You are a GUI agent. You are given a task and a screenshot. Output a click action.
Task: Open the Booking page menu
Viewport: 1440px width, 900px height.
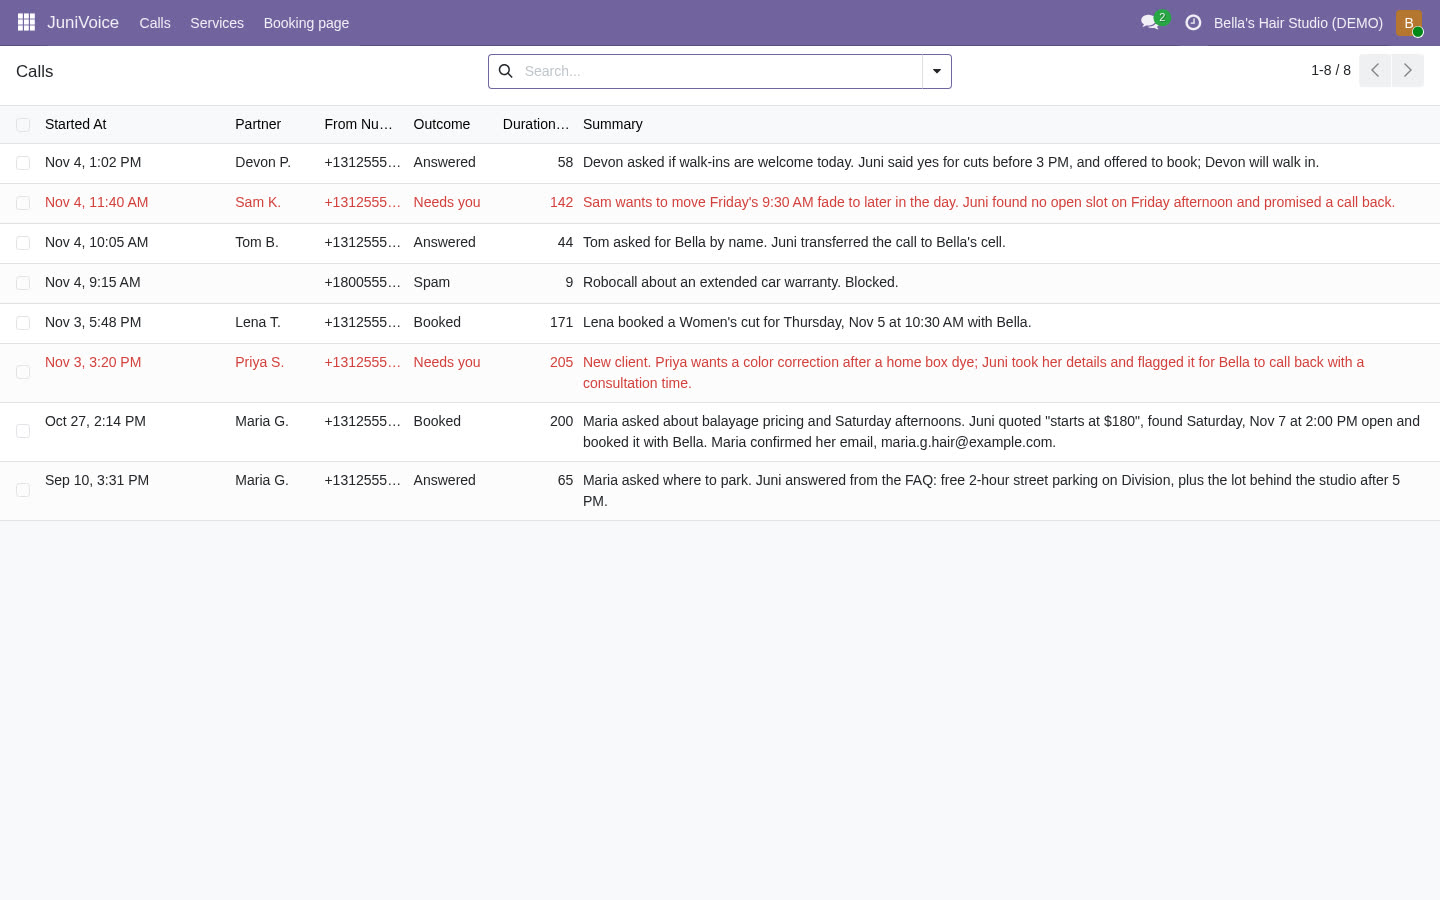coord(306,22)
